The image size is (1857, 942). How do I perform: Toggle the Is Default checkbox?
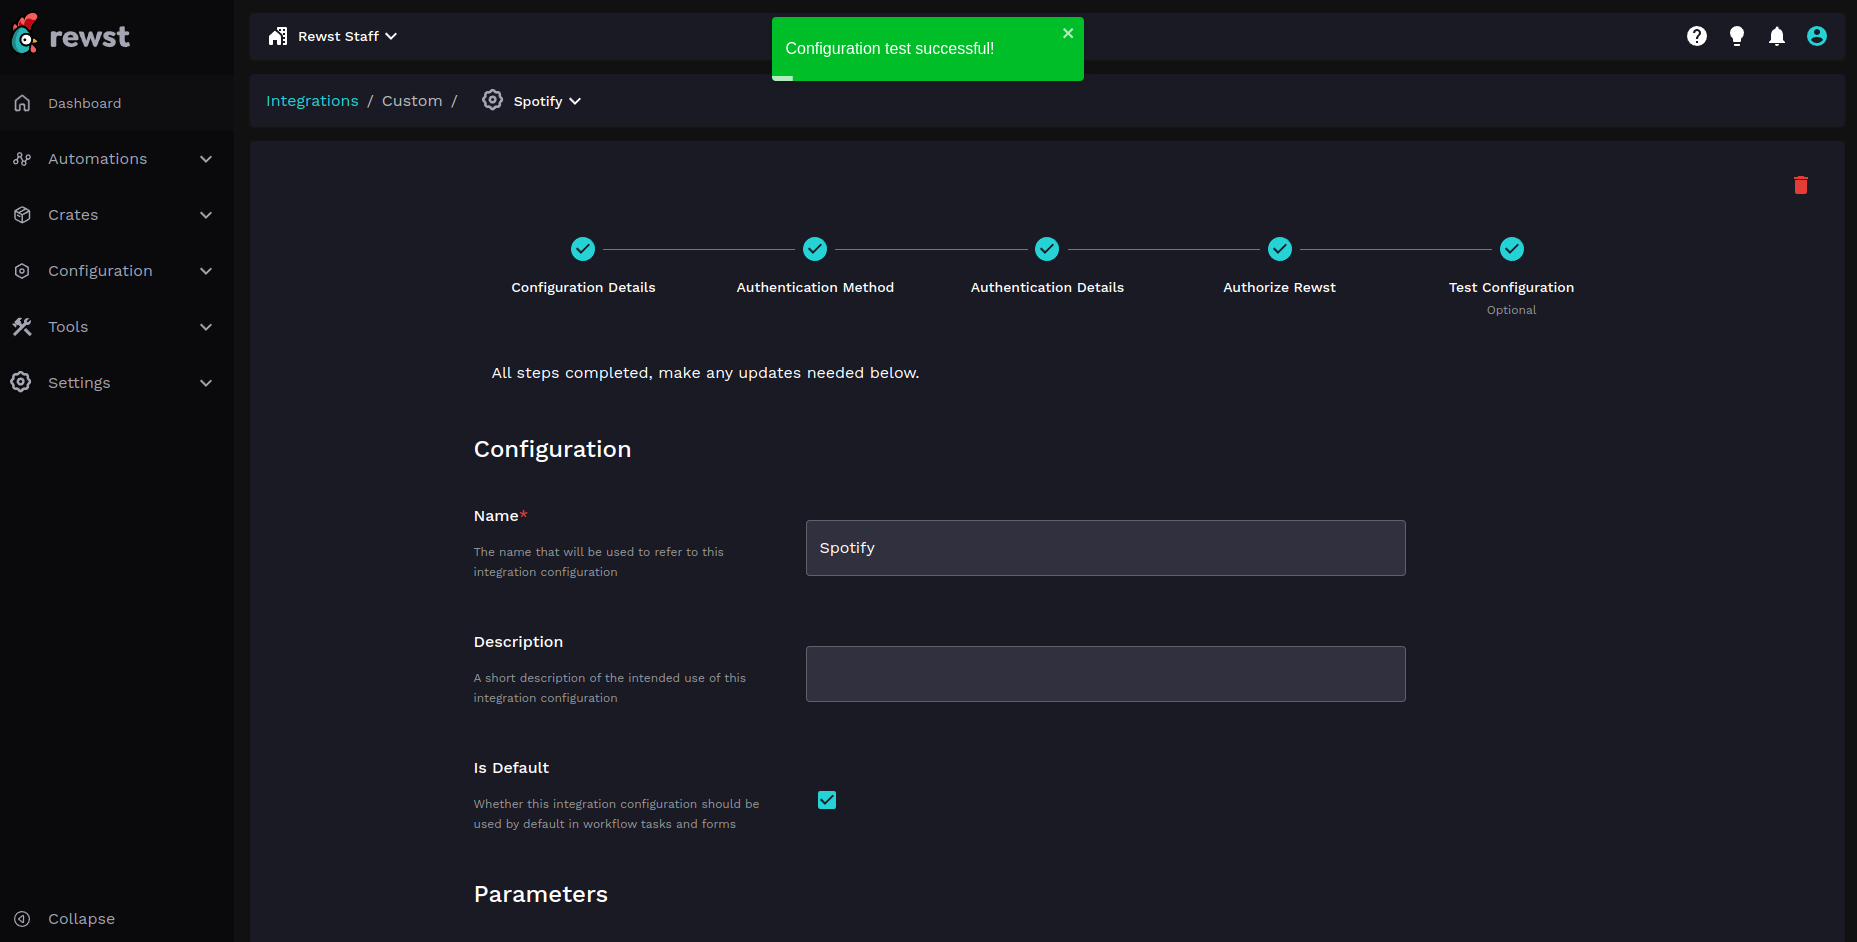coord(826,800)
